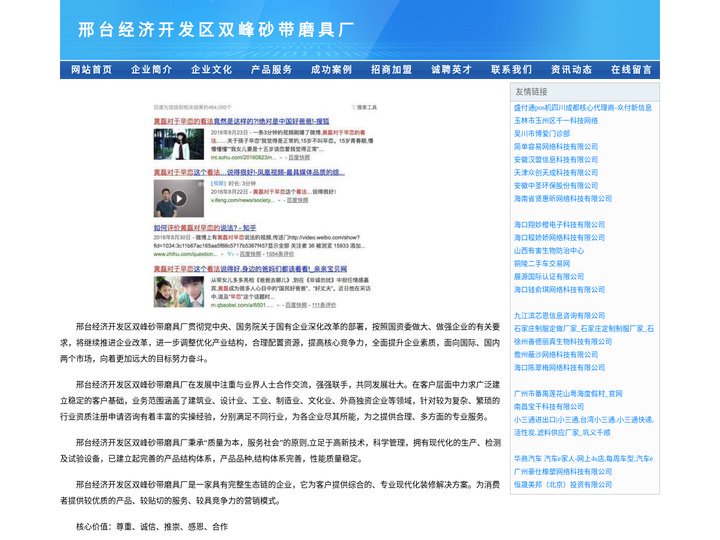The width and height of the screenshot is (720, 540).
Task: Open 安徽汉盟信息科技有限公司 link
Action: [556, 160]
